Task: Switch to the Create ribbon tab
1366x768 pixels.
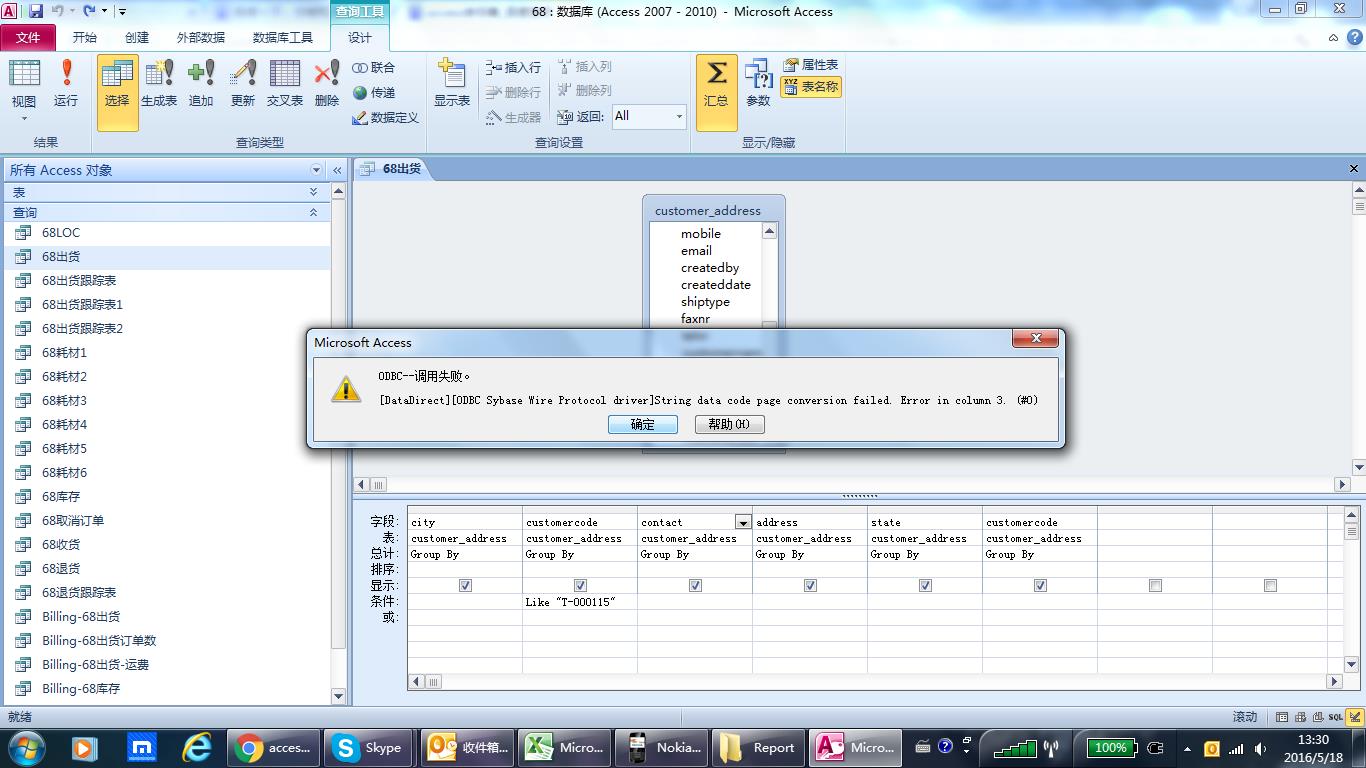Action: pos(137,37)
